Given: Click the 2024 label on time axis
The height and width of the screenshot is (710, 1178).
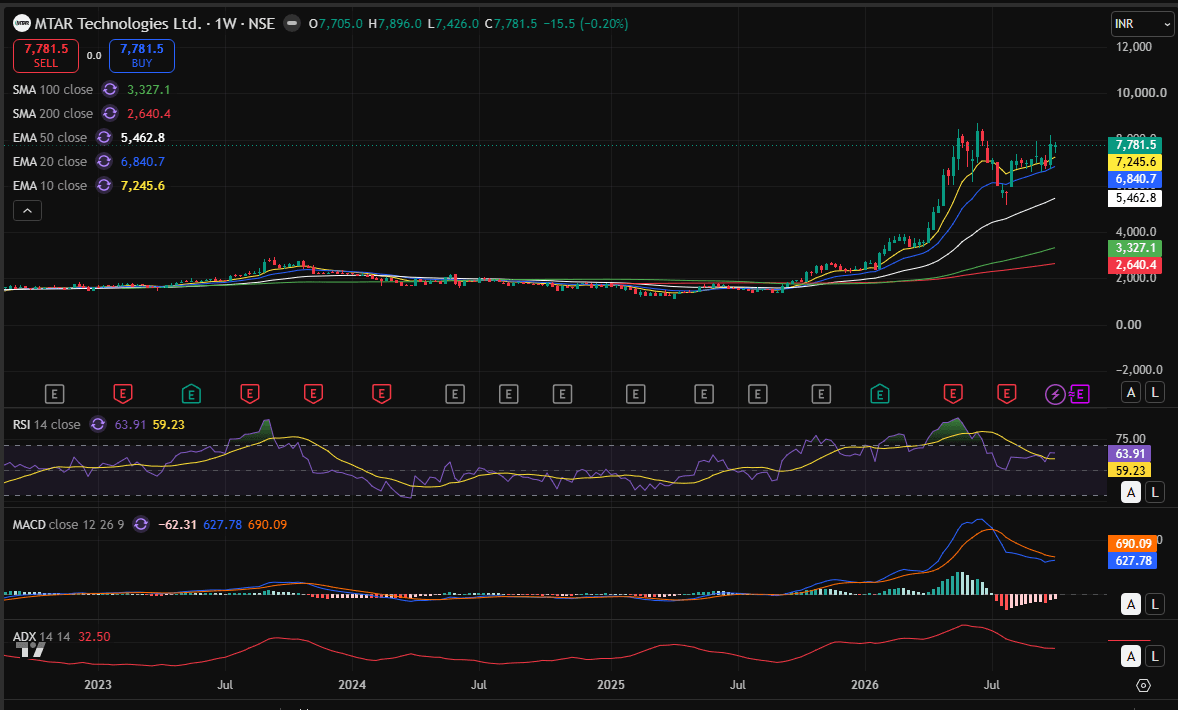Looking at the screenshot, I should pyautogui.click(x=352, y=684).
